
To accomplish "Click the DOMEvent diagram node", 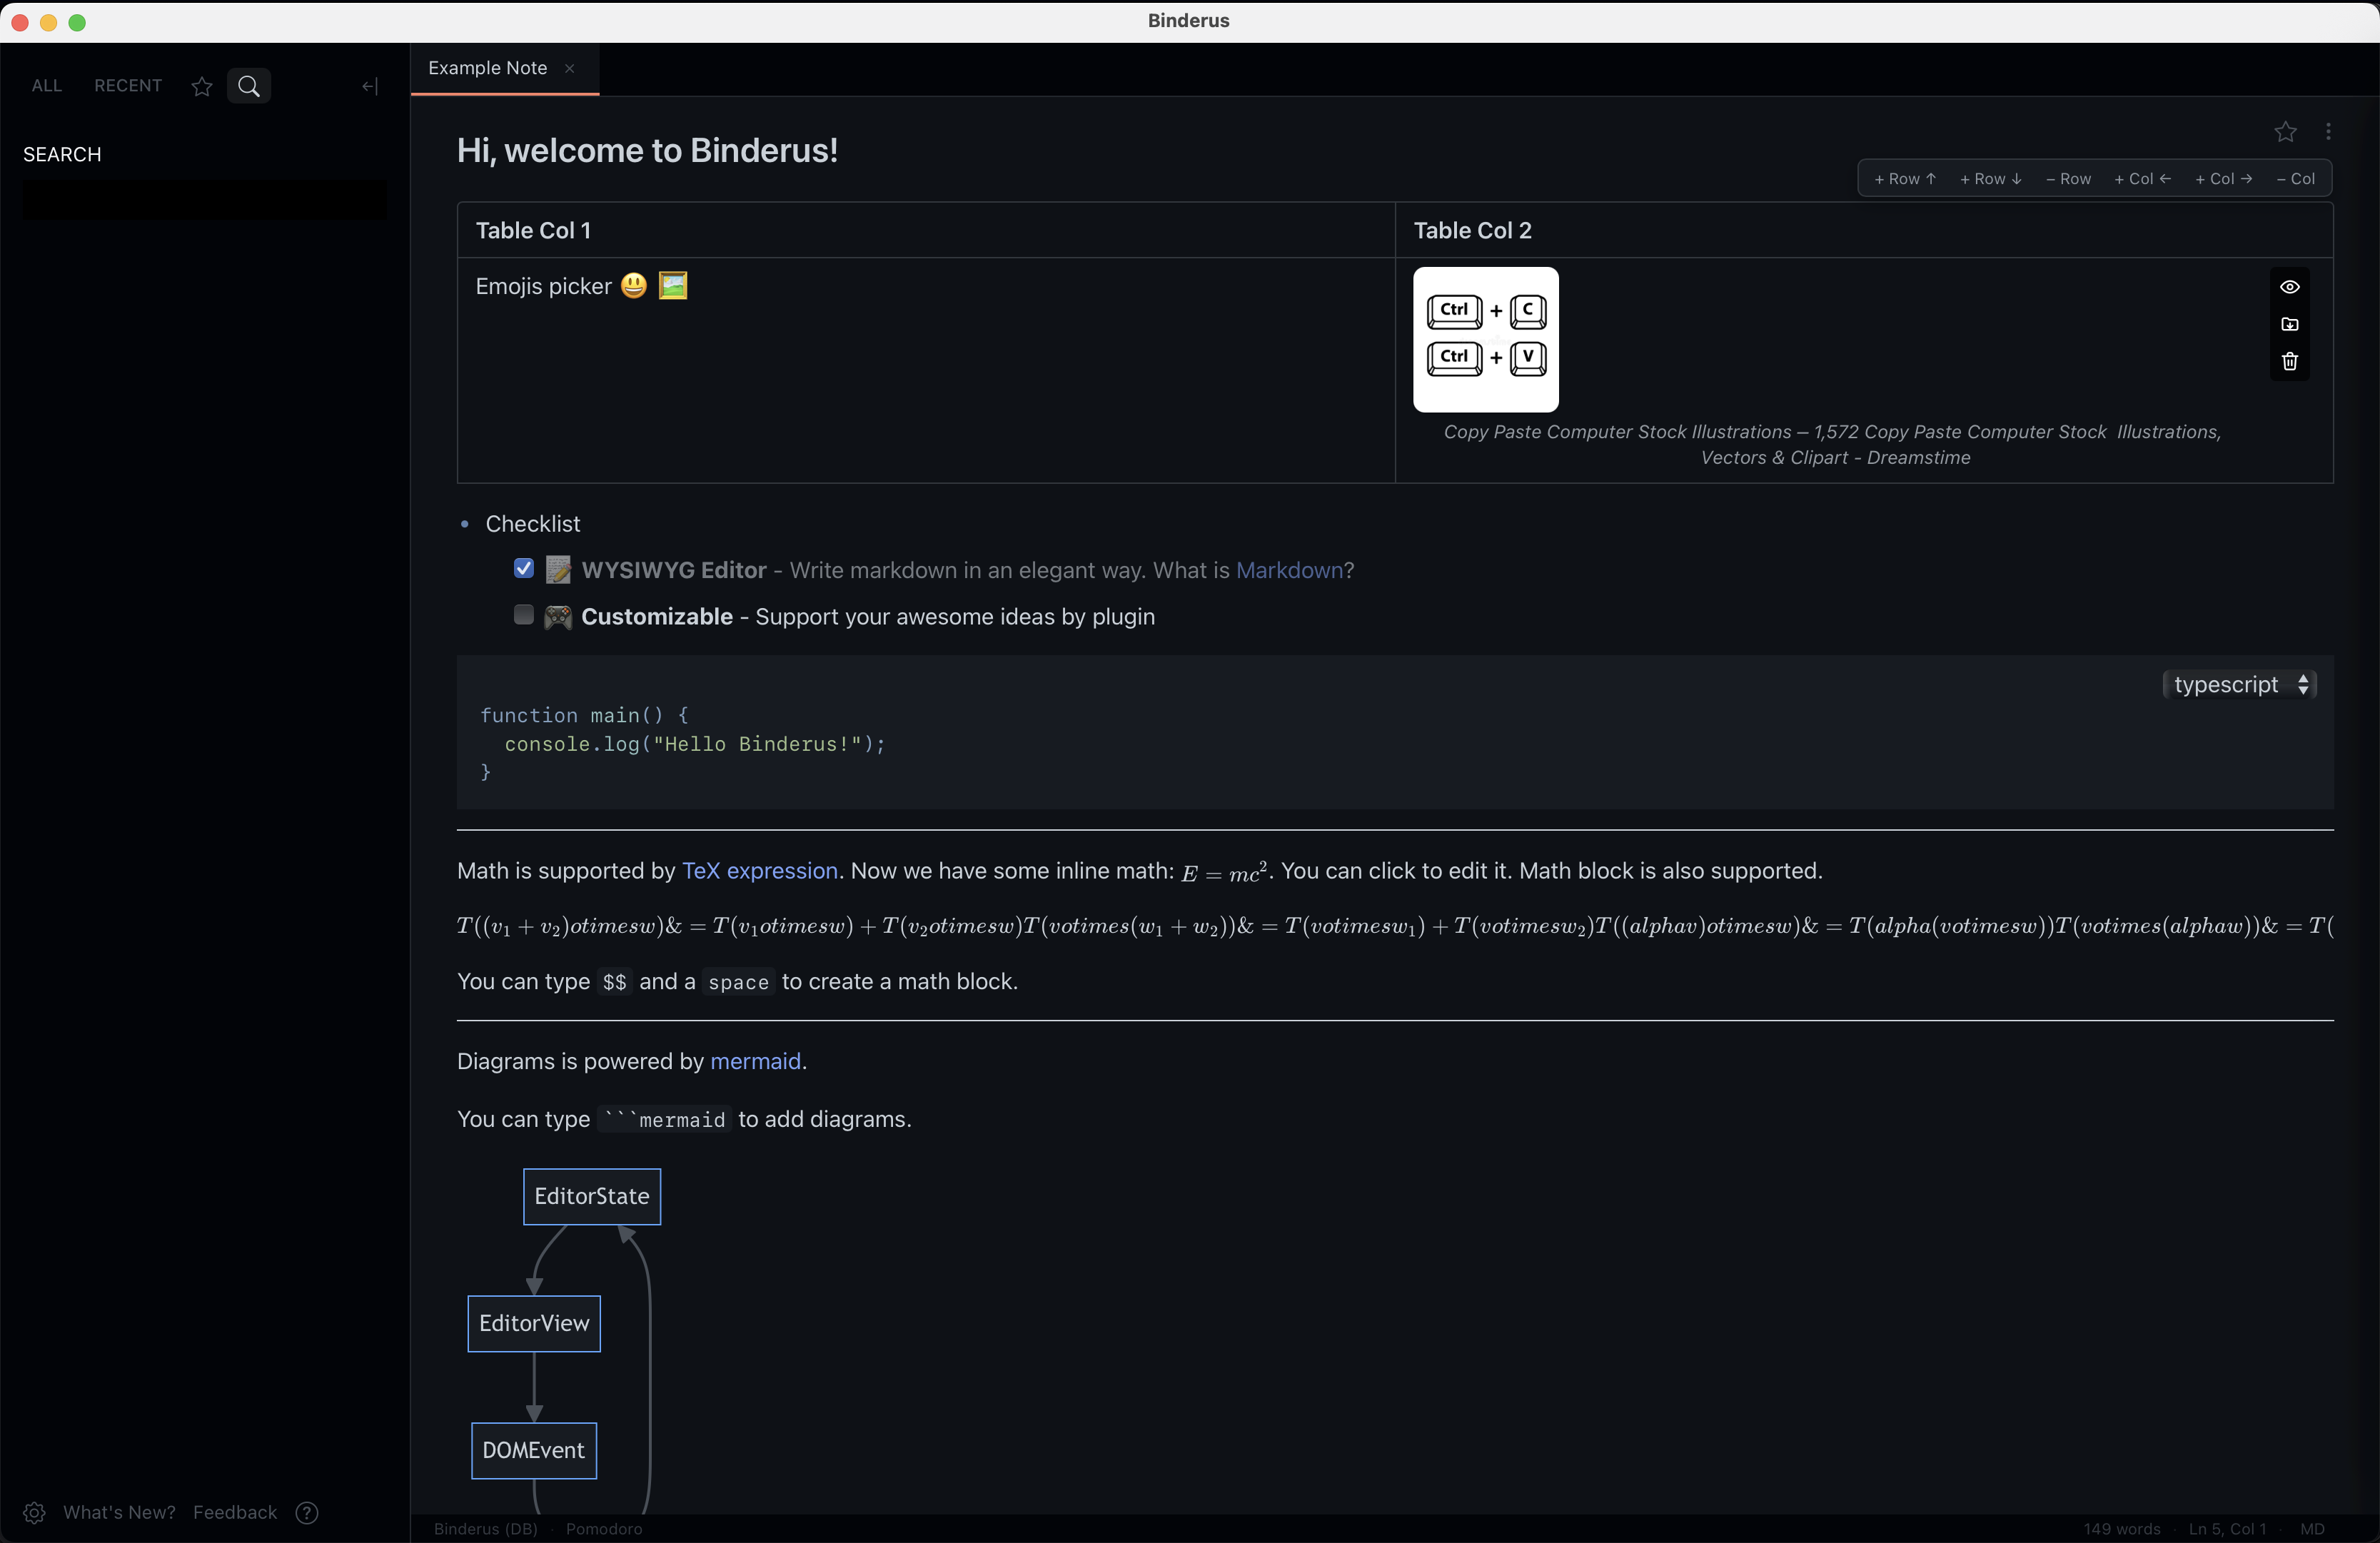I will point(534,1450).
